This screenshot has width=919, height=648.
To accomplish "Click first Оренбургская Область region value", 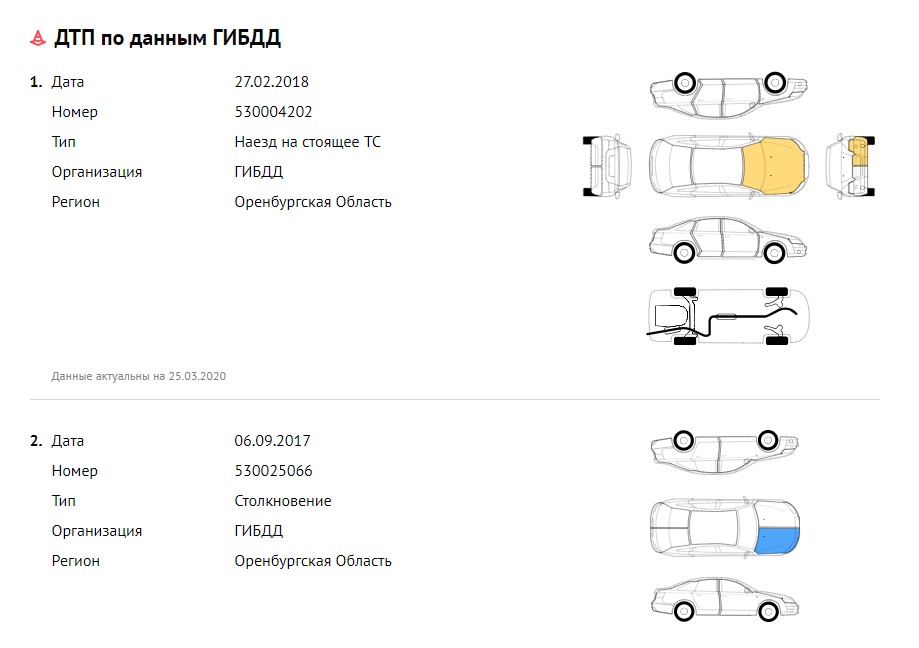I will (x=313, y=202).
